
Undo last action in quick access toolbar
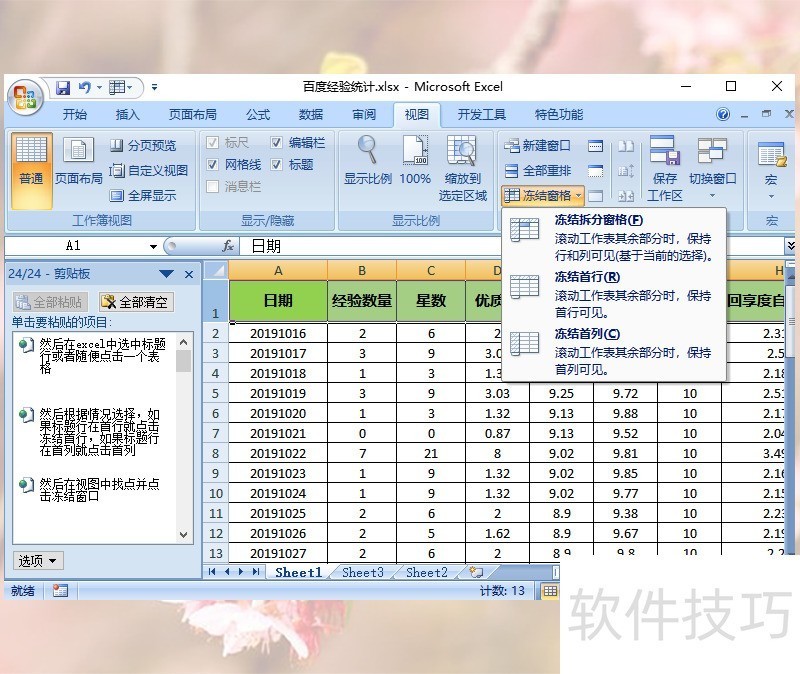(84, 88)
